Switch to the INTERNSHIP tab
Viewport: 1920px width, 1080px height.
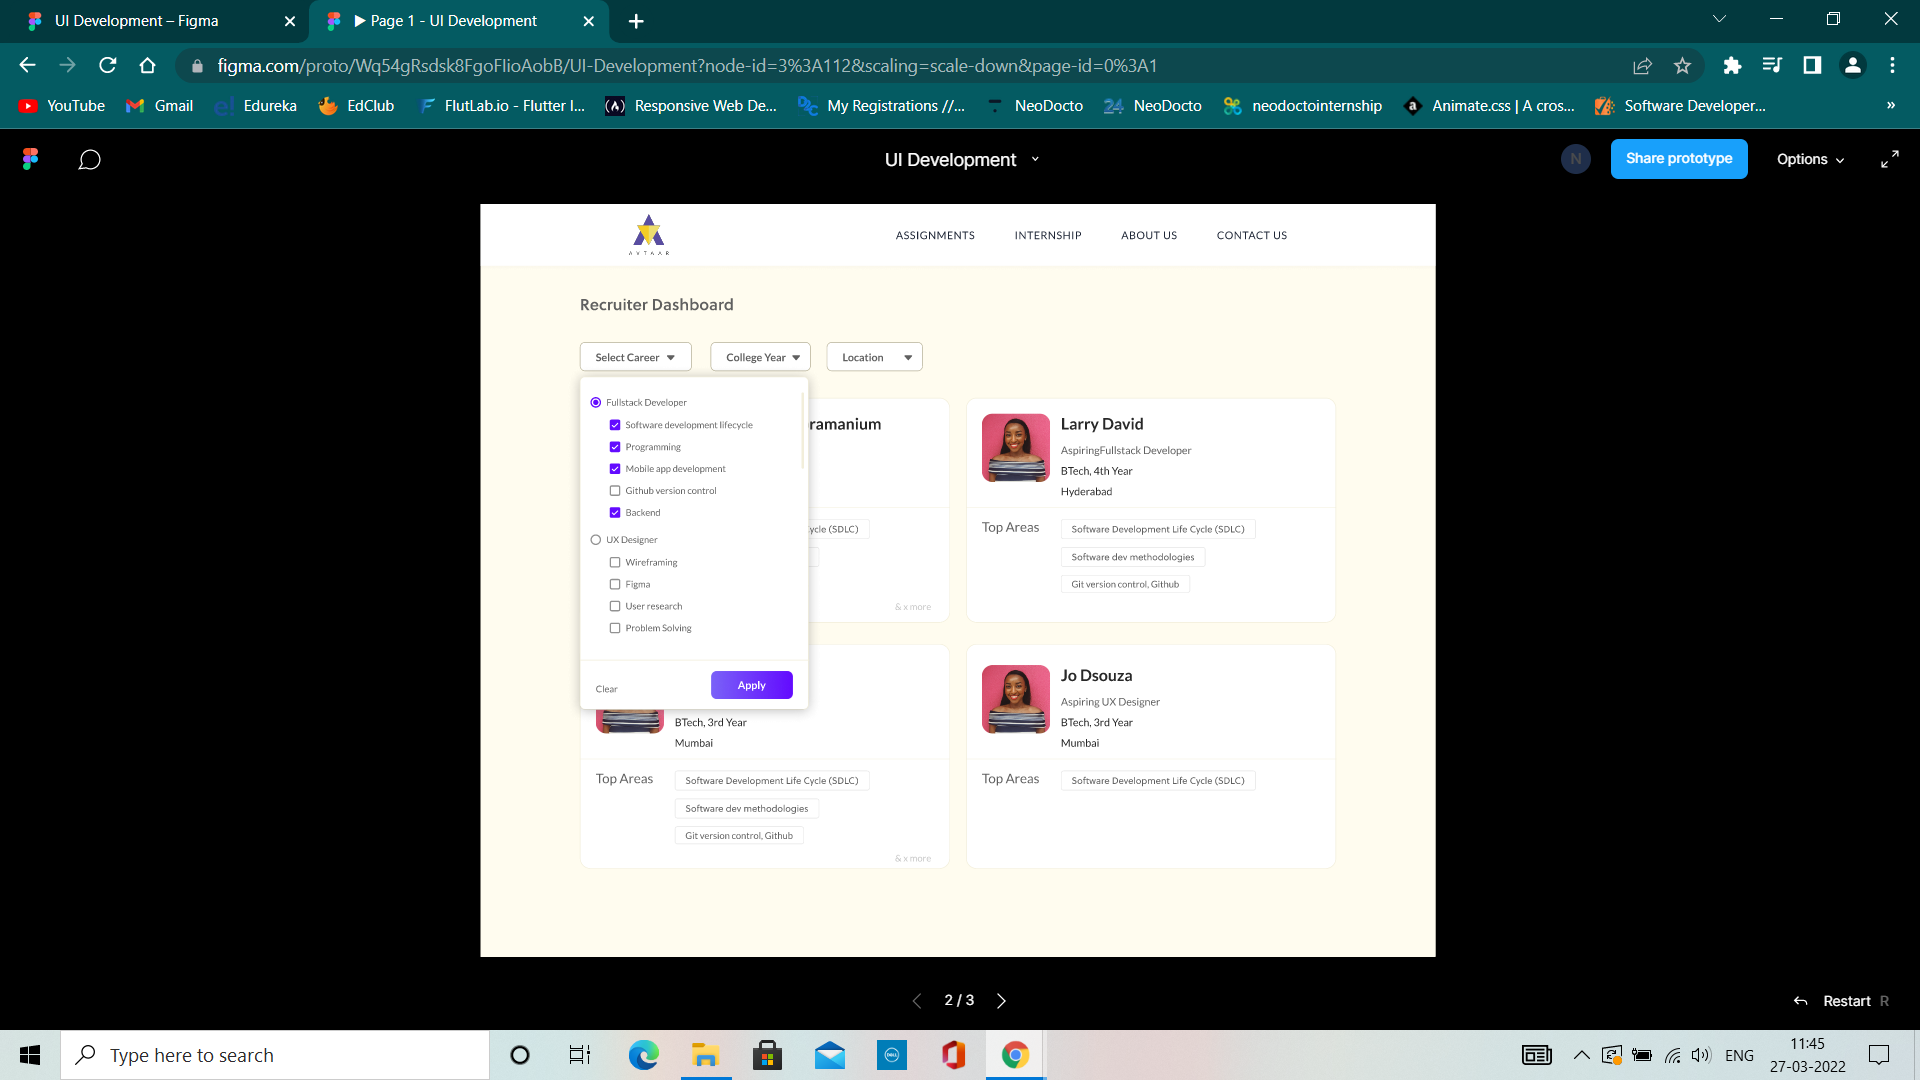1048,235
